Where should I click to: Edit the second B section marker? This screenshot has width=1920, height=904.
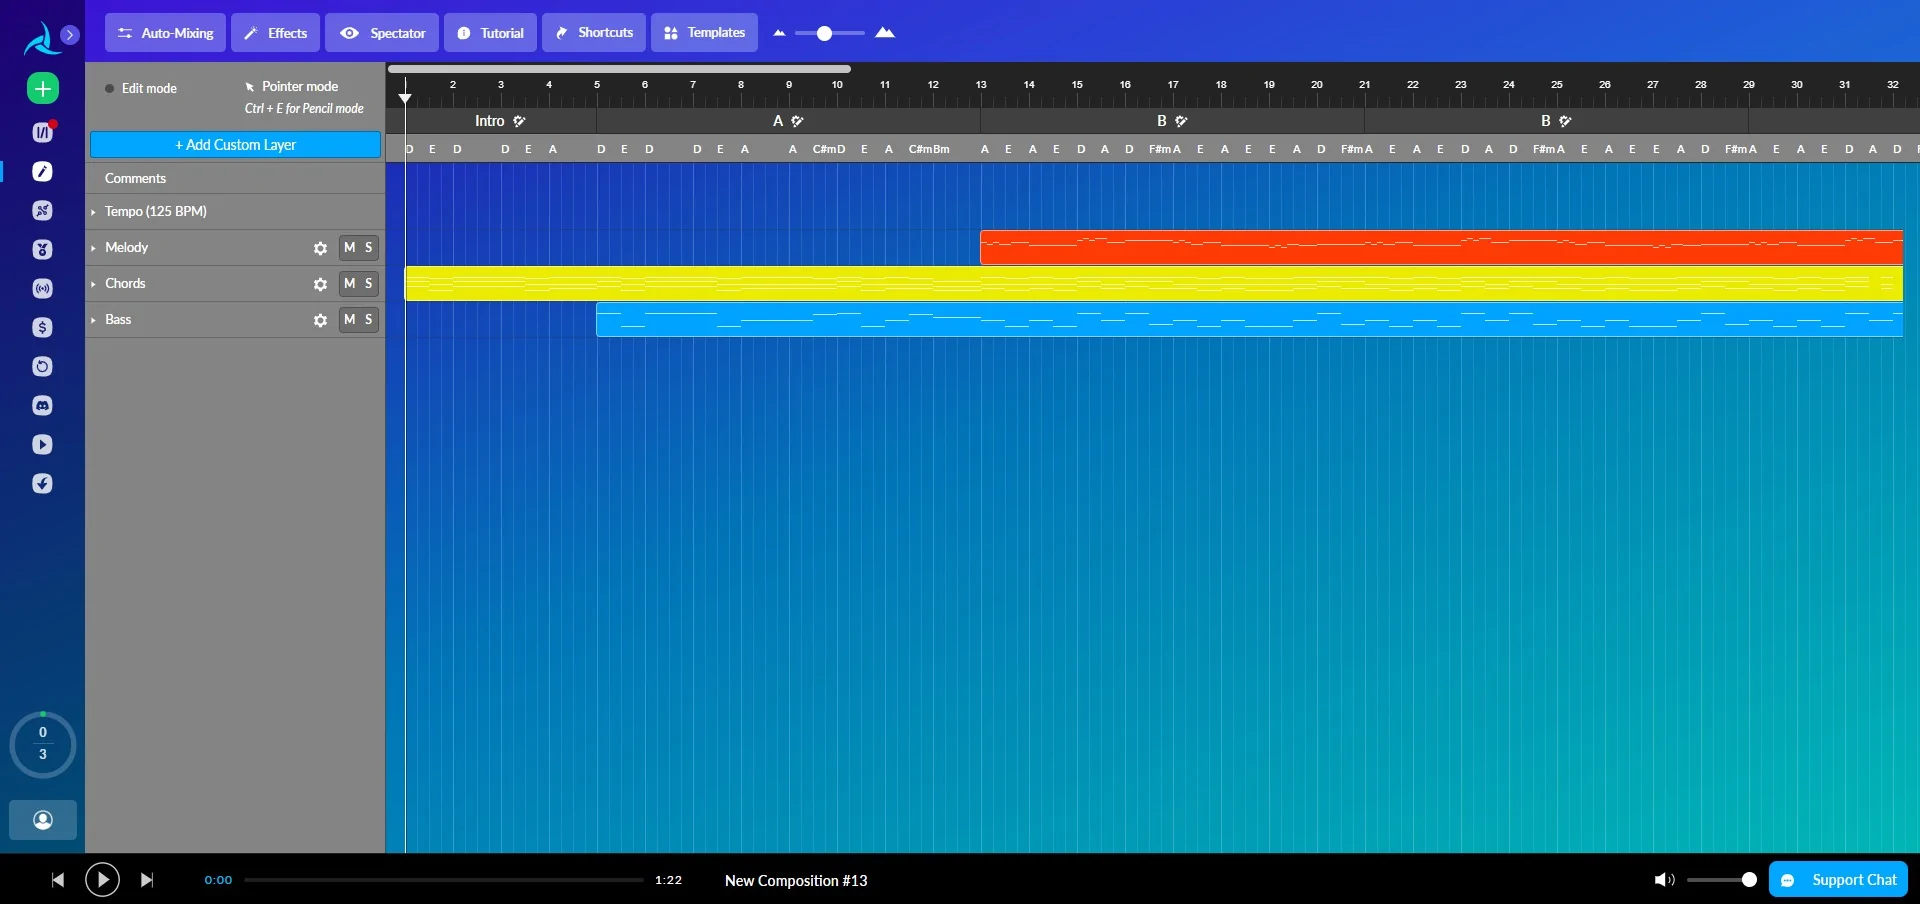coord(1565,121)
